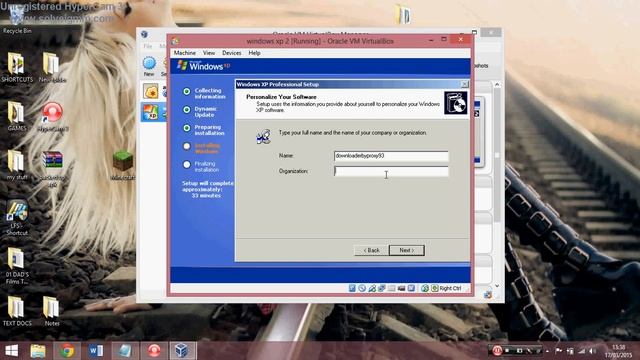Click the video capture status icon
This screenshot has width=640, height=360.
pos(401,288)
